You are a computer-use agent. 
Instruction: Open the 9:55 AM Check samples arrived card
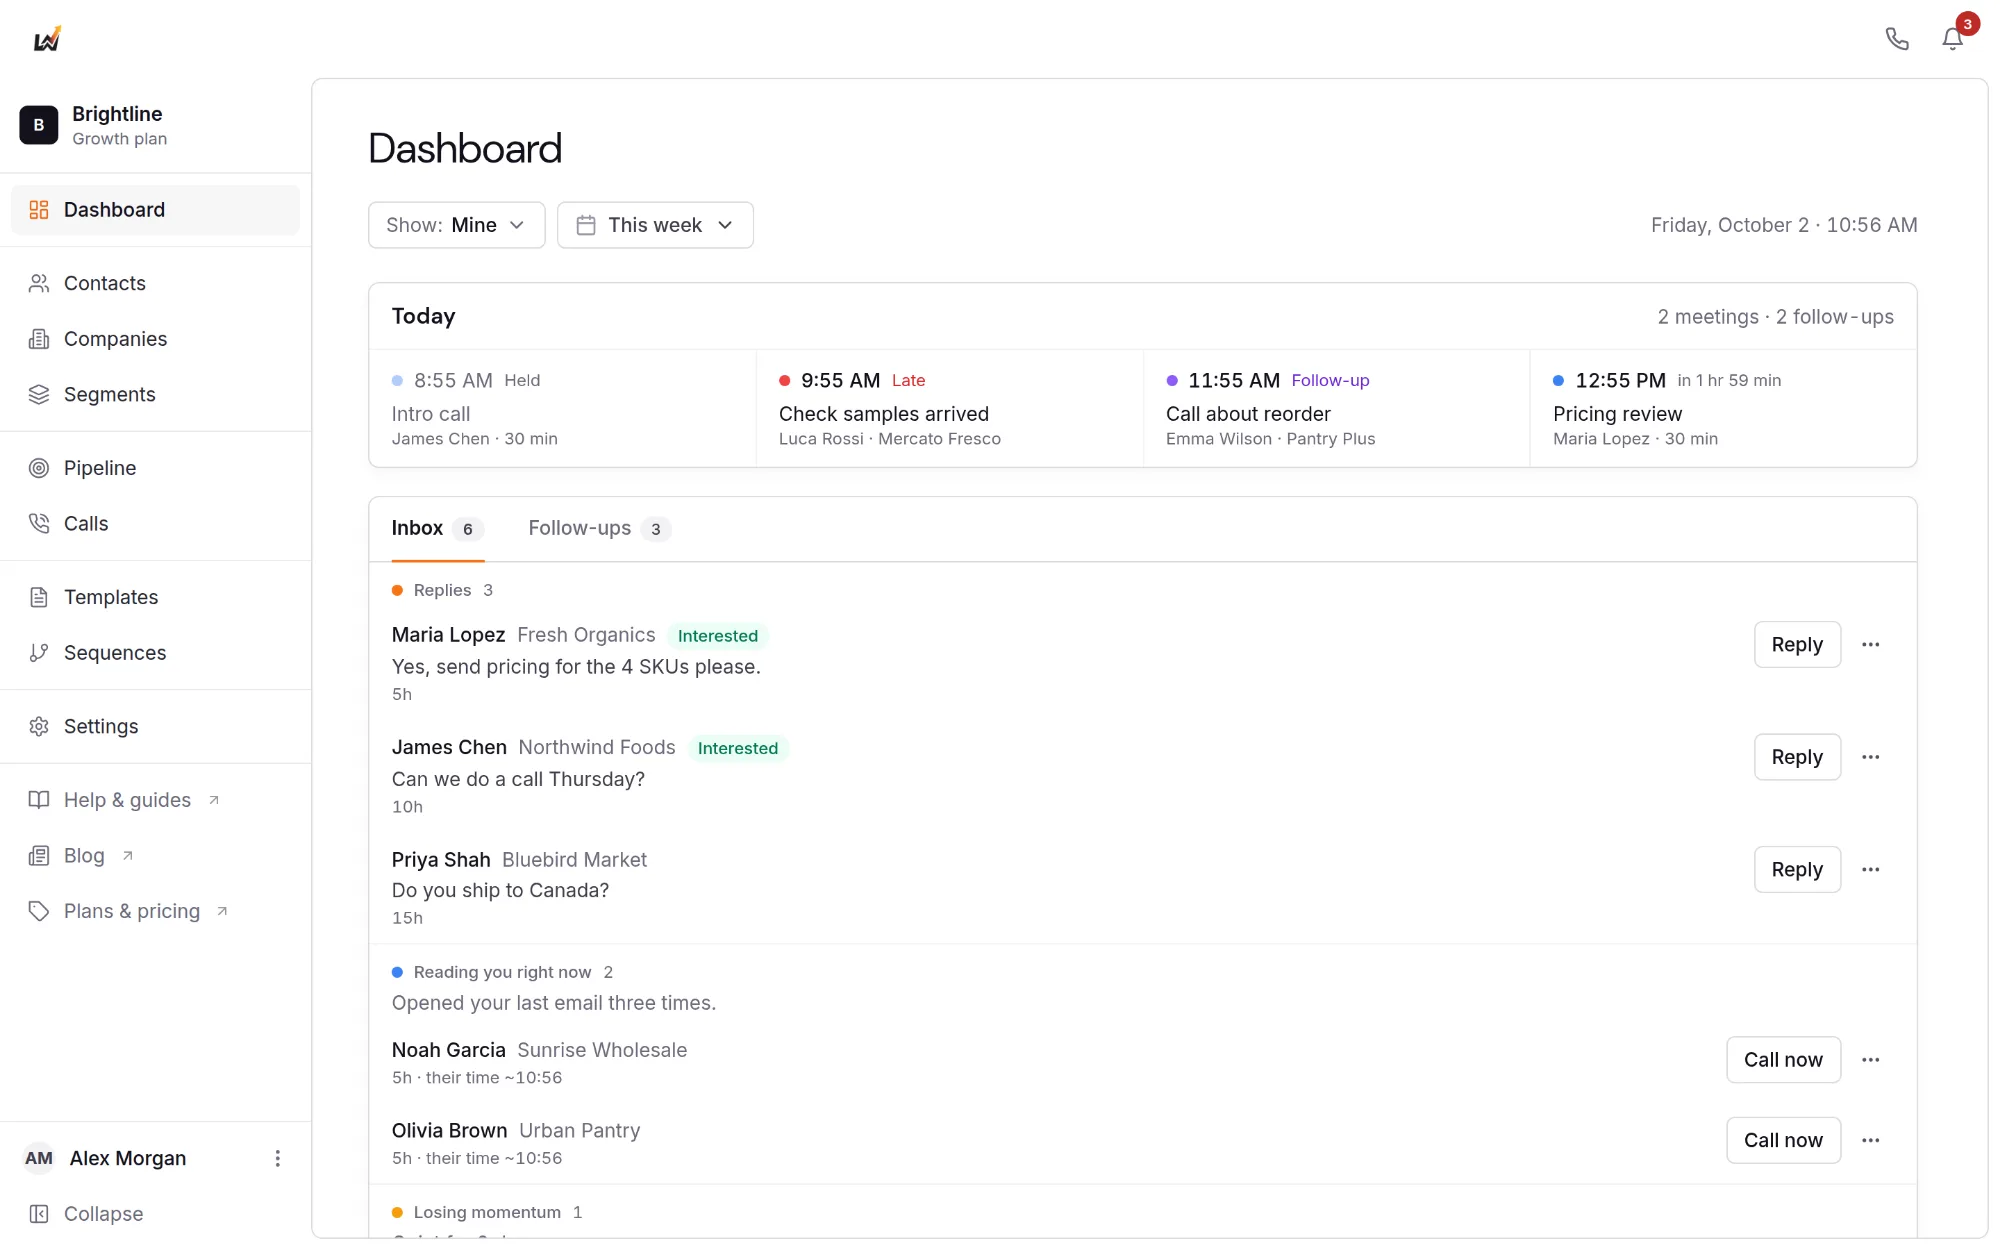click(950, 408)
